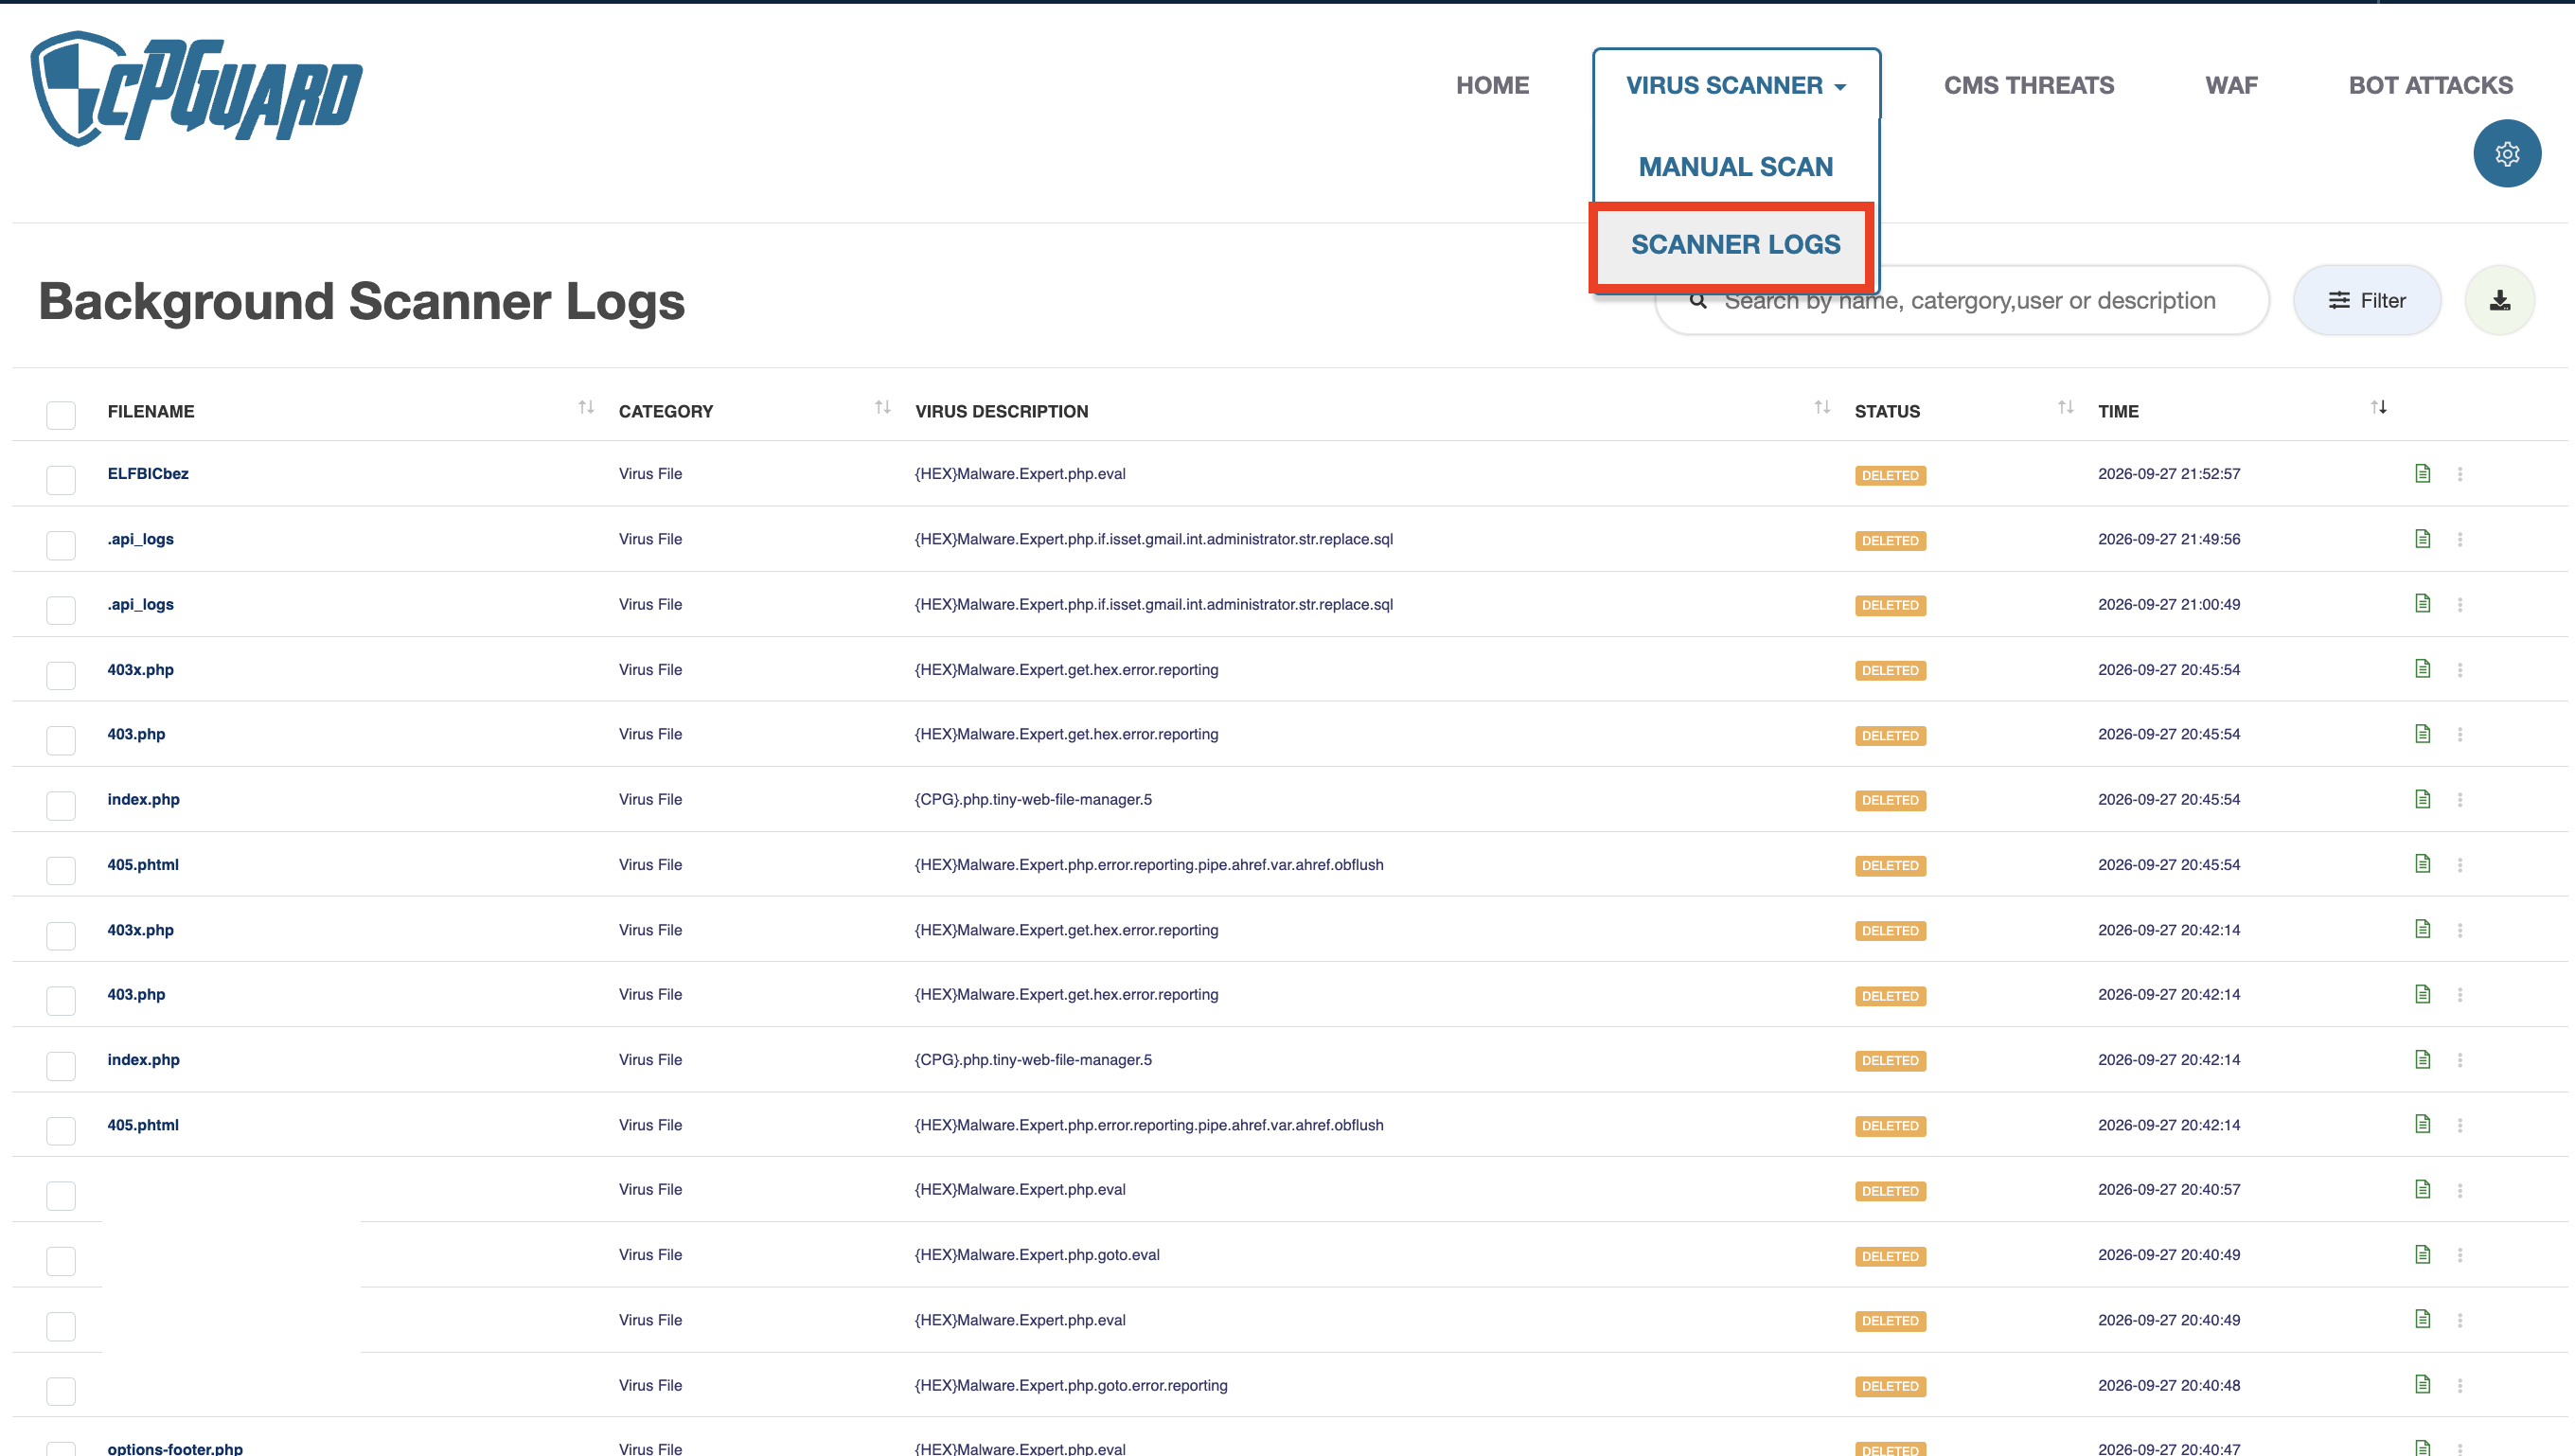Go to Home tab

[x=1492, y=85]
